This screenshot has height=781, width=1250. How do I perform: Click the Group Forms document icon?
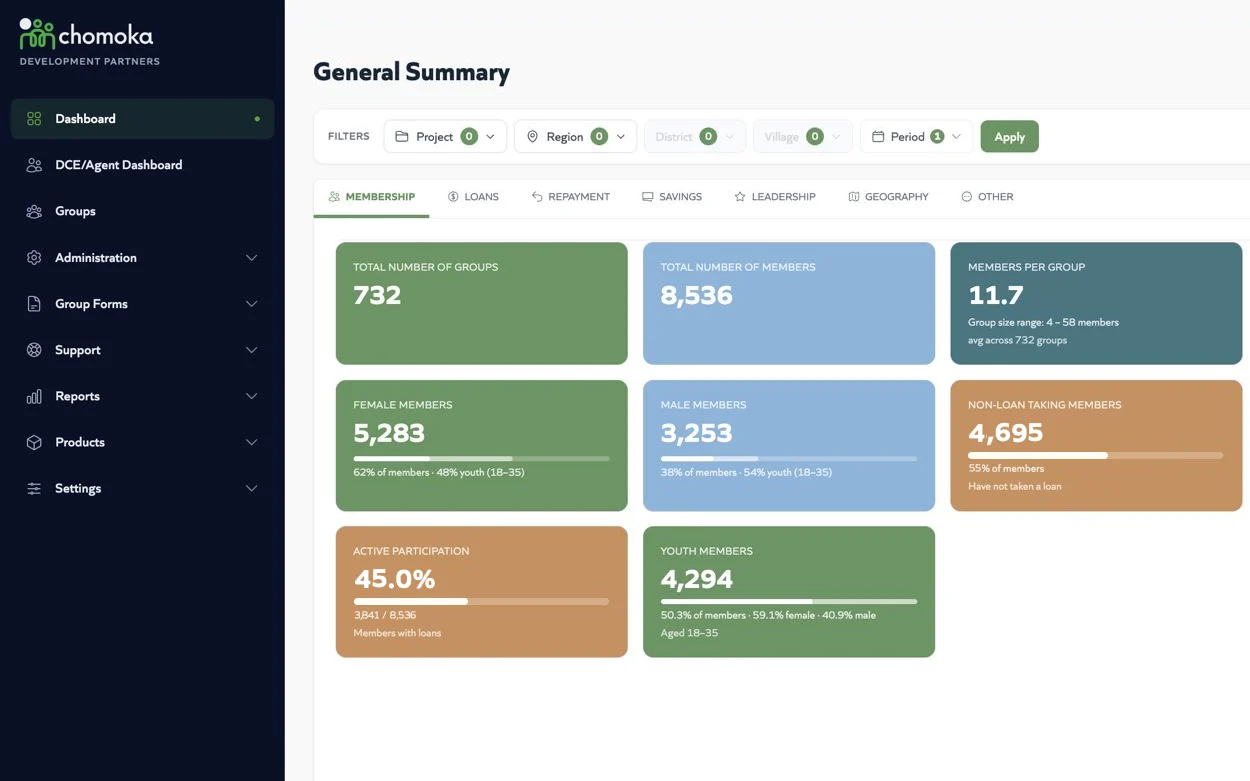tap(34, 304)
